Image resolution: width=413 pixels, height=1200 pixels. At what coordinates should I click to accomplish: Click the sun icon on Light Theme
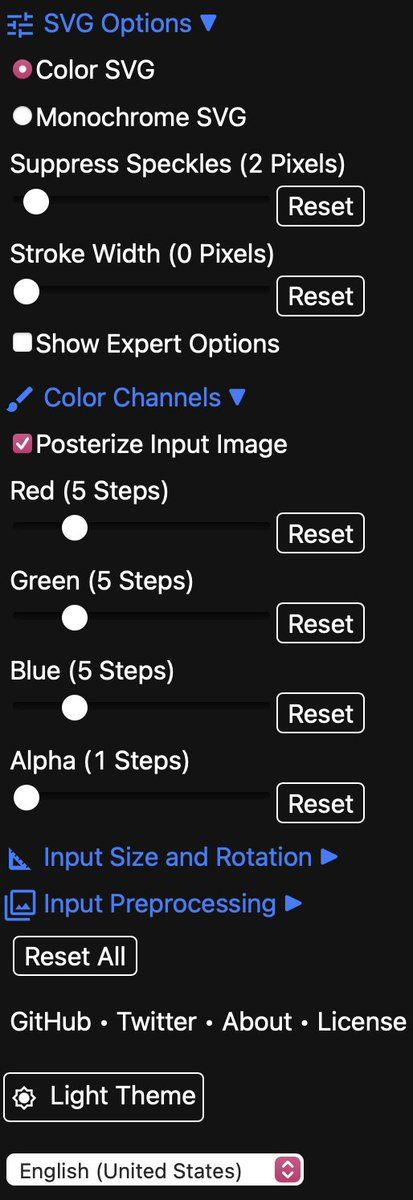pyautogui.click(x=23, y=1098)
